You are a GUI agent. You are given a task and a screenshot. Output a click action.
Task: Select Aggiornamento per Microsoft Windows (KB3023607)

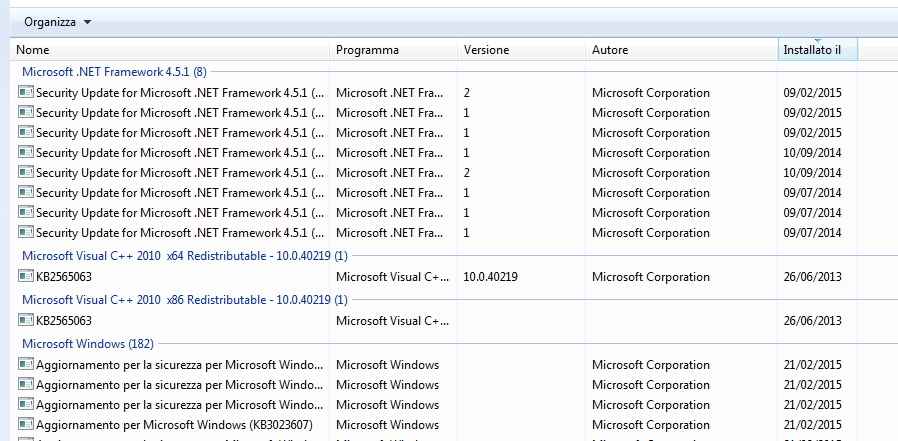click(x=174, y=425)
